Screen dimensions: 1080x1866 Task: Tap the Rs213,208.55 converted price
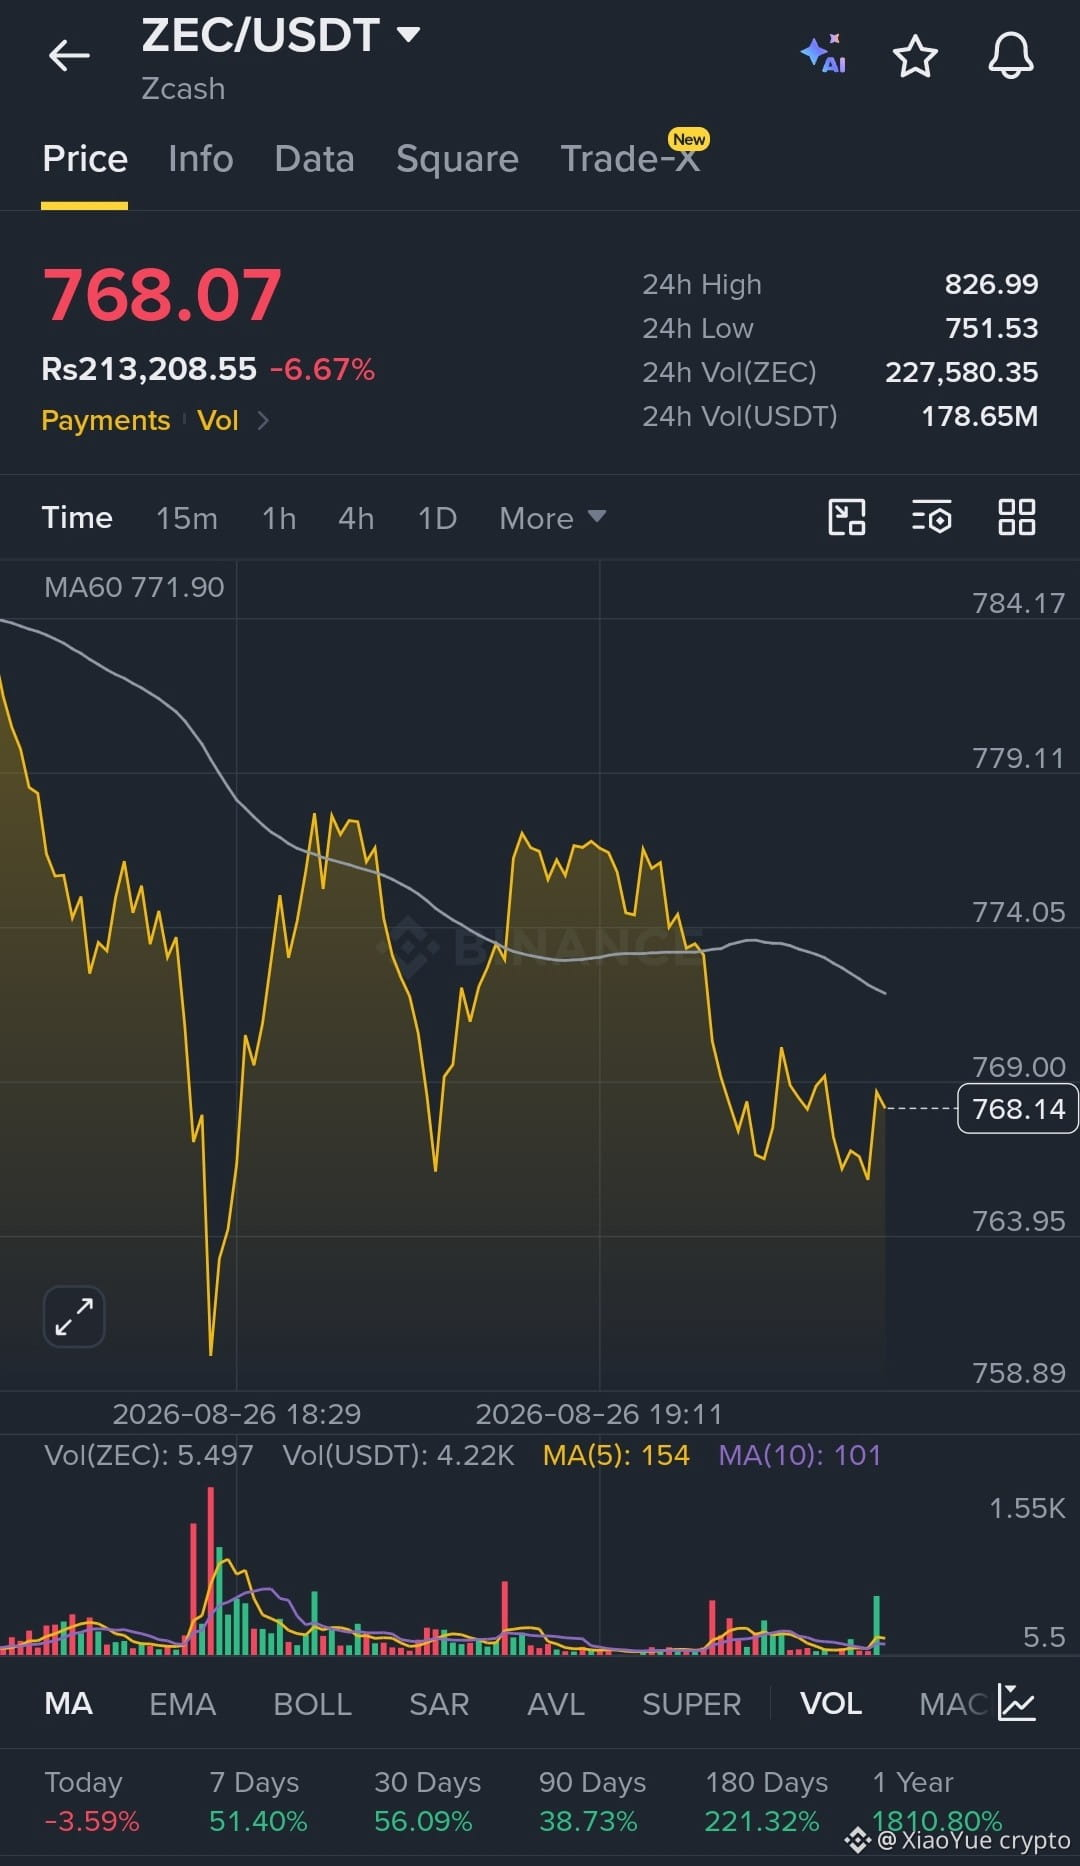(149, 369)
